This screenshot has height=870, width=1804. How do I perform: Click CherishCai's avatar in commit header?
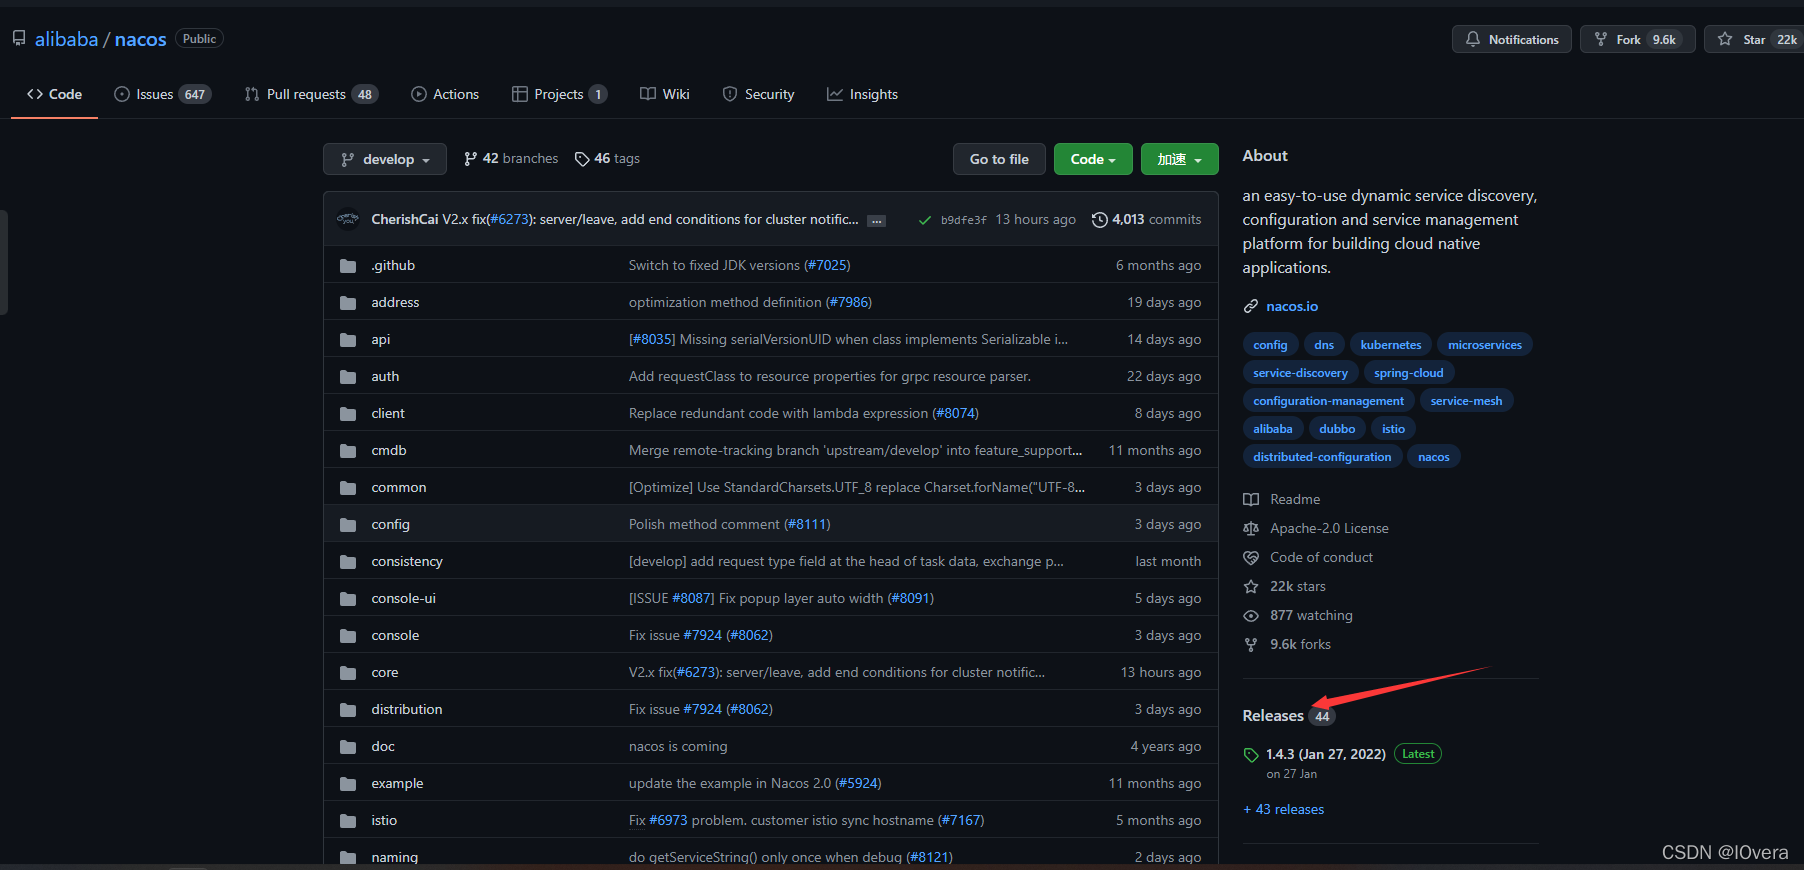[348, 219]
